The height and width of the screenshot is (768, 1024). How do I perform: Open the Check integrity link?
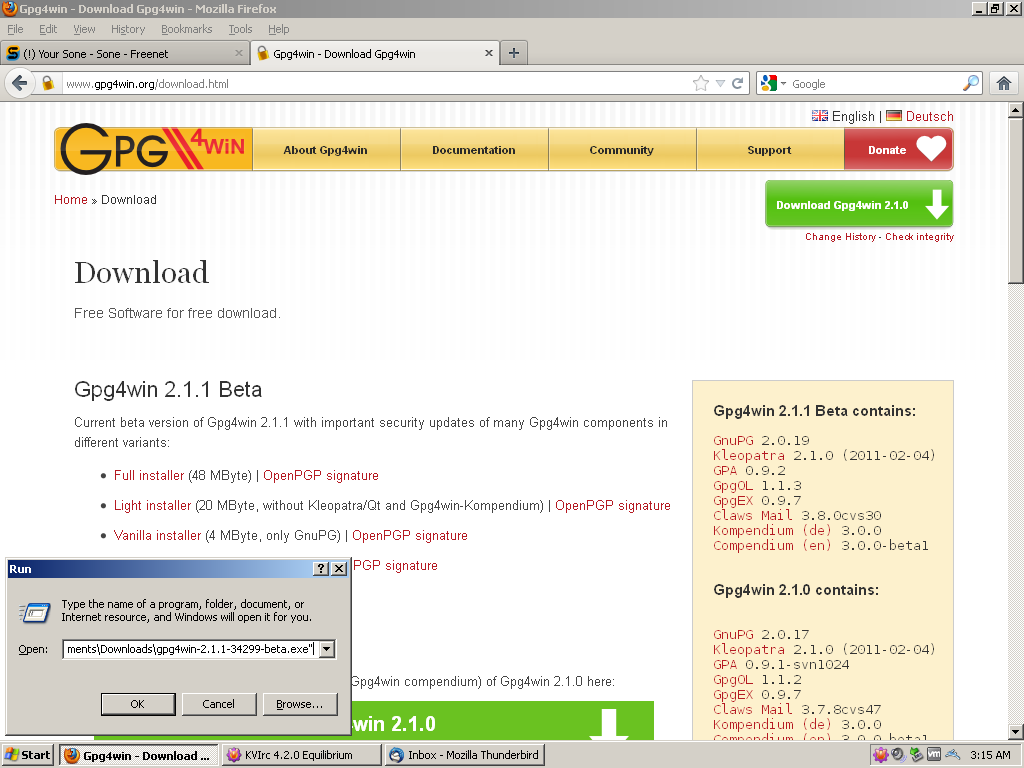click(920, 236)
